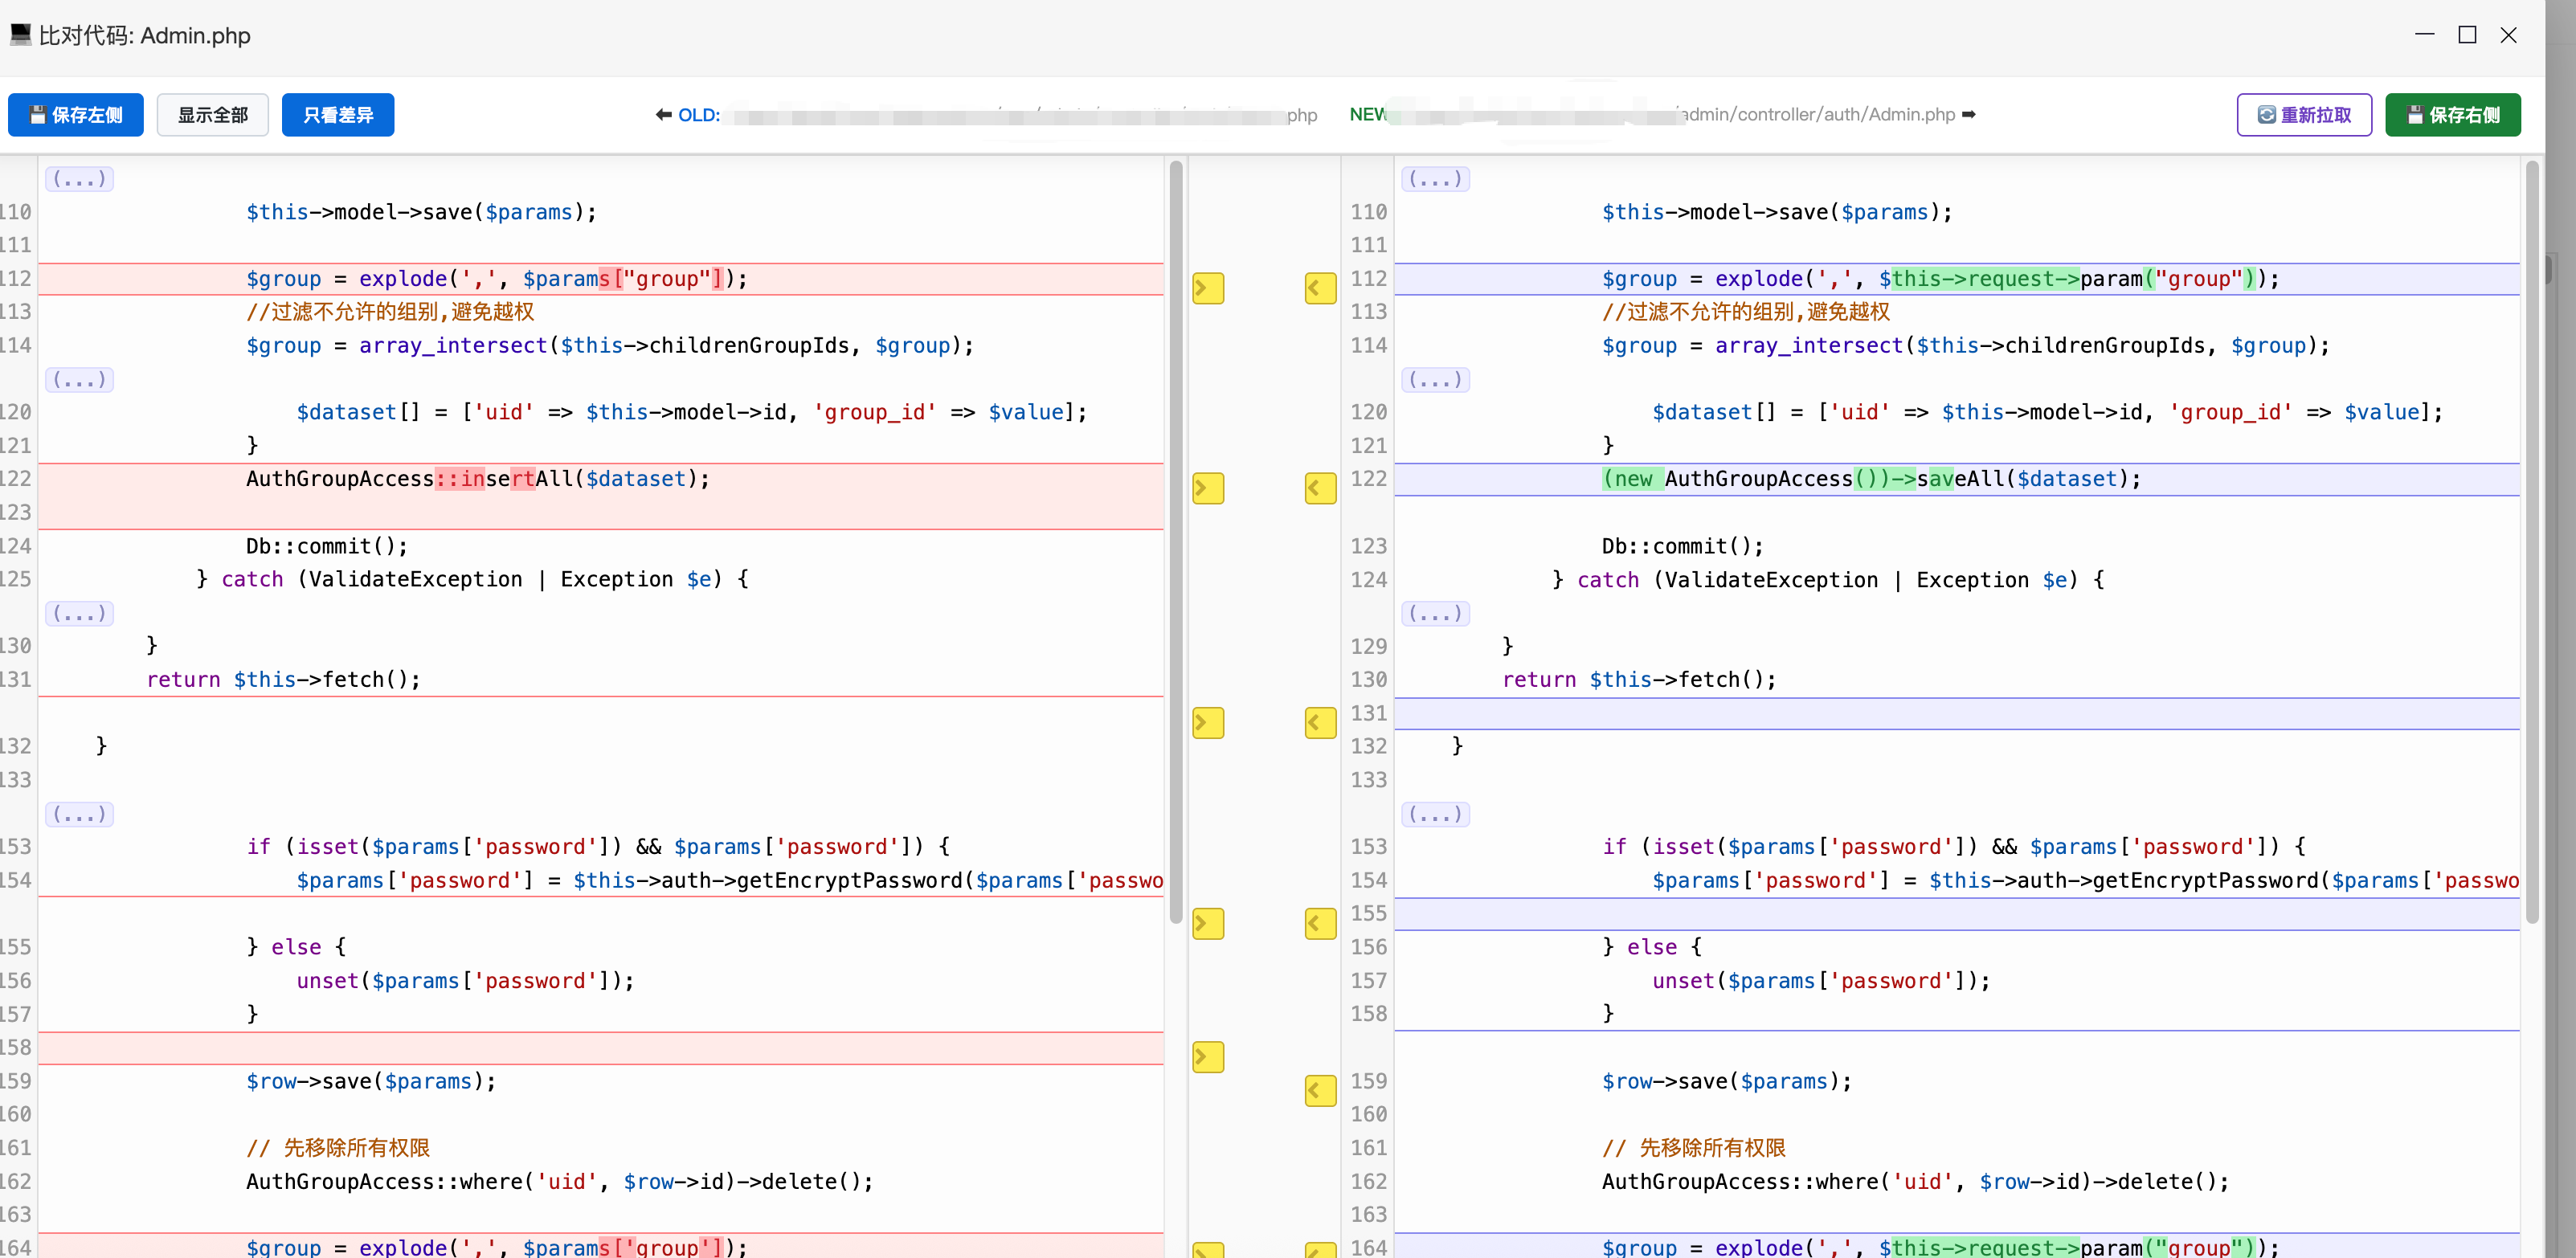Expand collapsed lines above left line 110
Viewport: 2576px width, 1258px height.
(79, 179)
